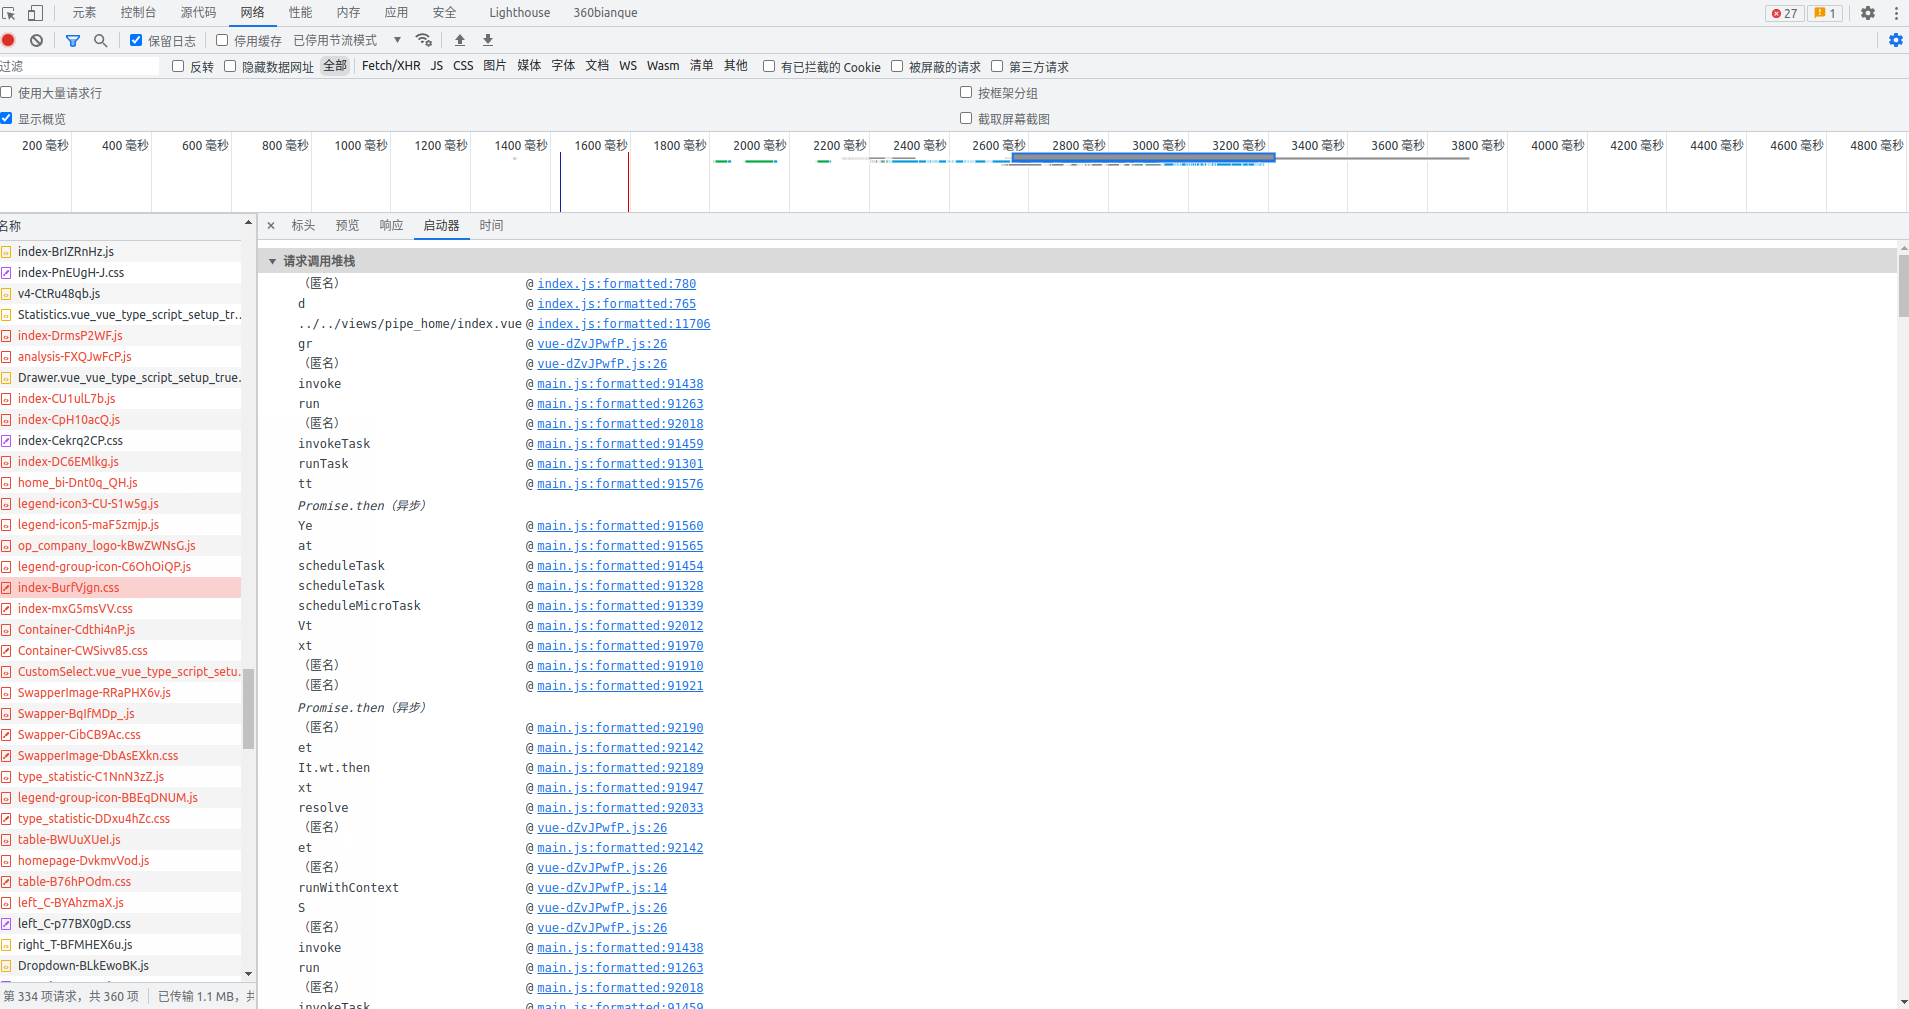Activate the inspect element cursor icon
This screenshot has width=1909, height=1009.
coord(9,13)
